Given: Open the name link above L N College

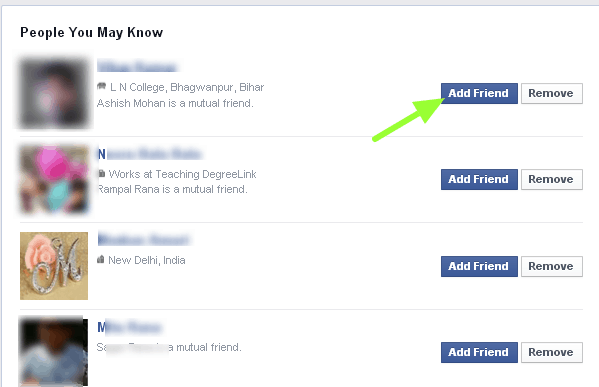Looking at the screenshot, I should coord(137,66).
